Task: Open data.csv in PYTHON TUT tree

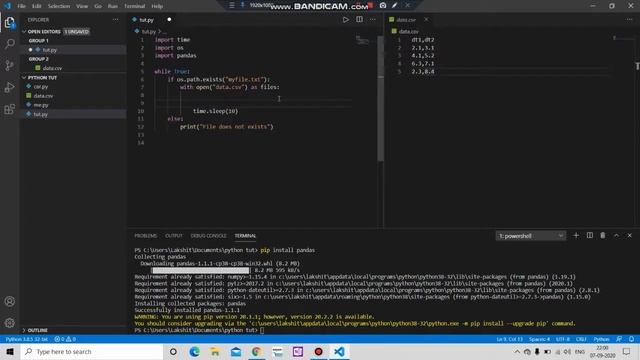Action: 43,96
